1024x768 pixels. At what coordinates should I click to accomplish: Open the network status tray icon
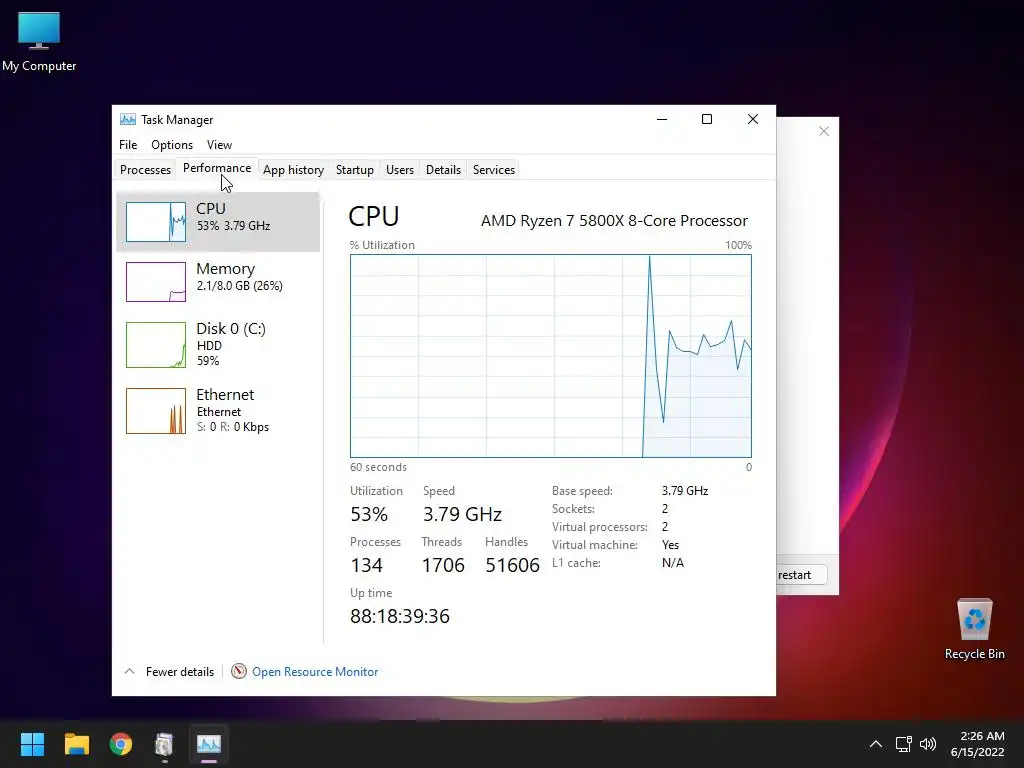(x=904, y=744)
